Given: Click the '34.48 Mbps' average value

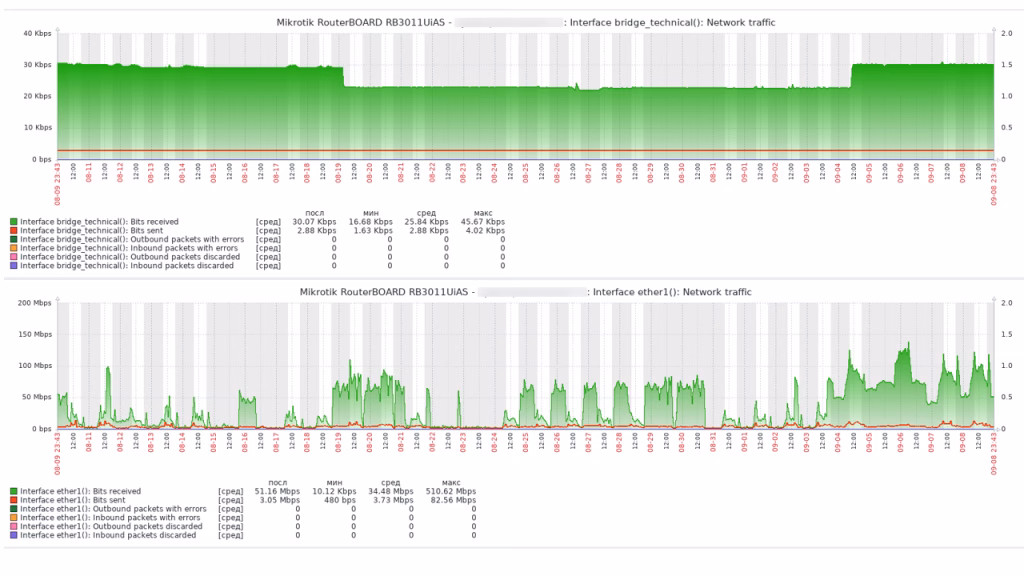Looking at the screenshot, I should point(391,492).
